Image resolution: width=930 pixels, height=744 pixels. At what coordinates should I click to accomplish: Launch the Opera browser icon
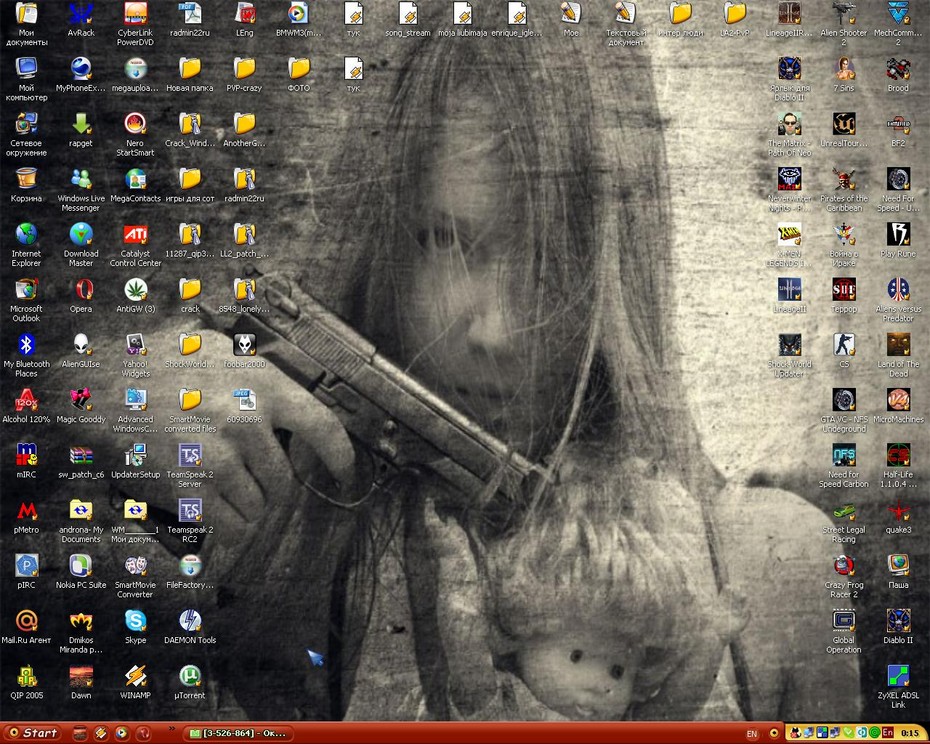tap(81, 295)
